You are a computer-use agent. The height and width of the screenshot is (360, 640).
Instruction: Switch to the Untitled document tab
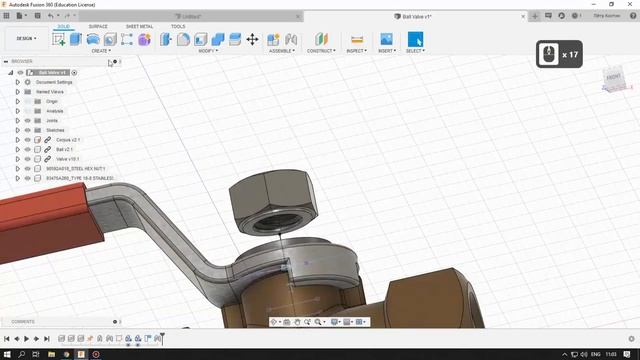[x=191, y=16]
